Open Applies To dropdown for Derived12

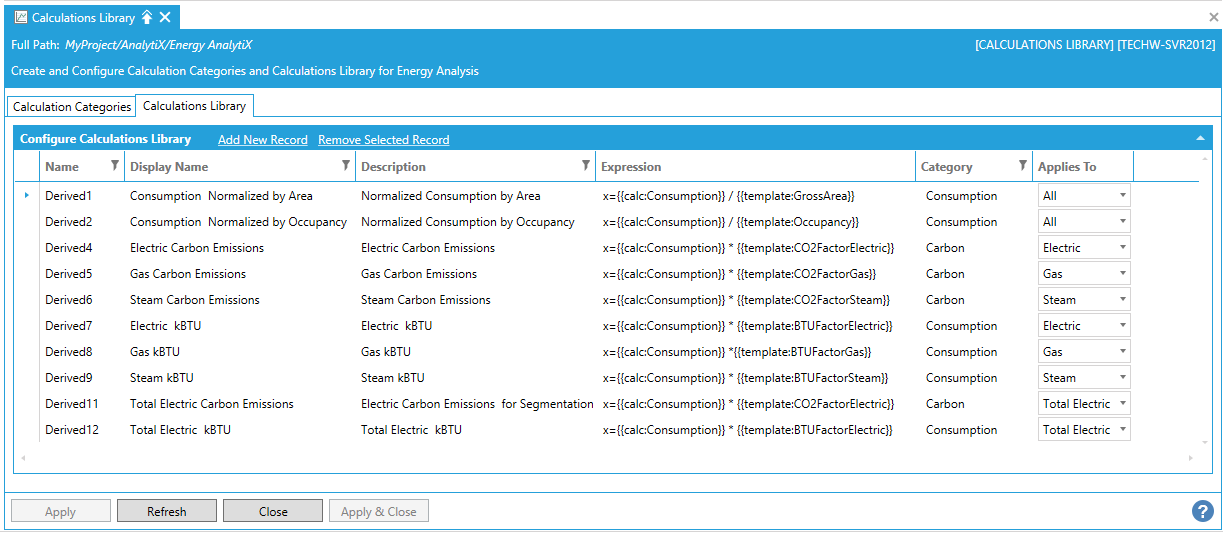1123,430
